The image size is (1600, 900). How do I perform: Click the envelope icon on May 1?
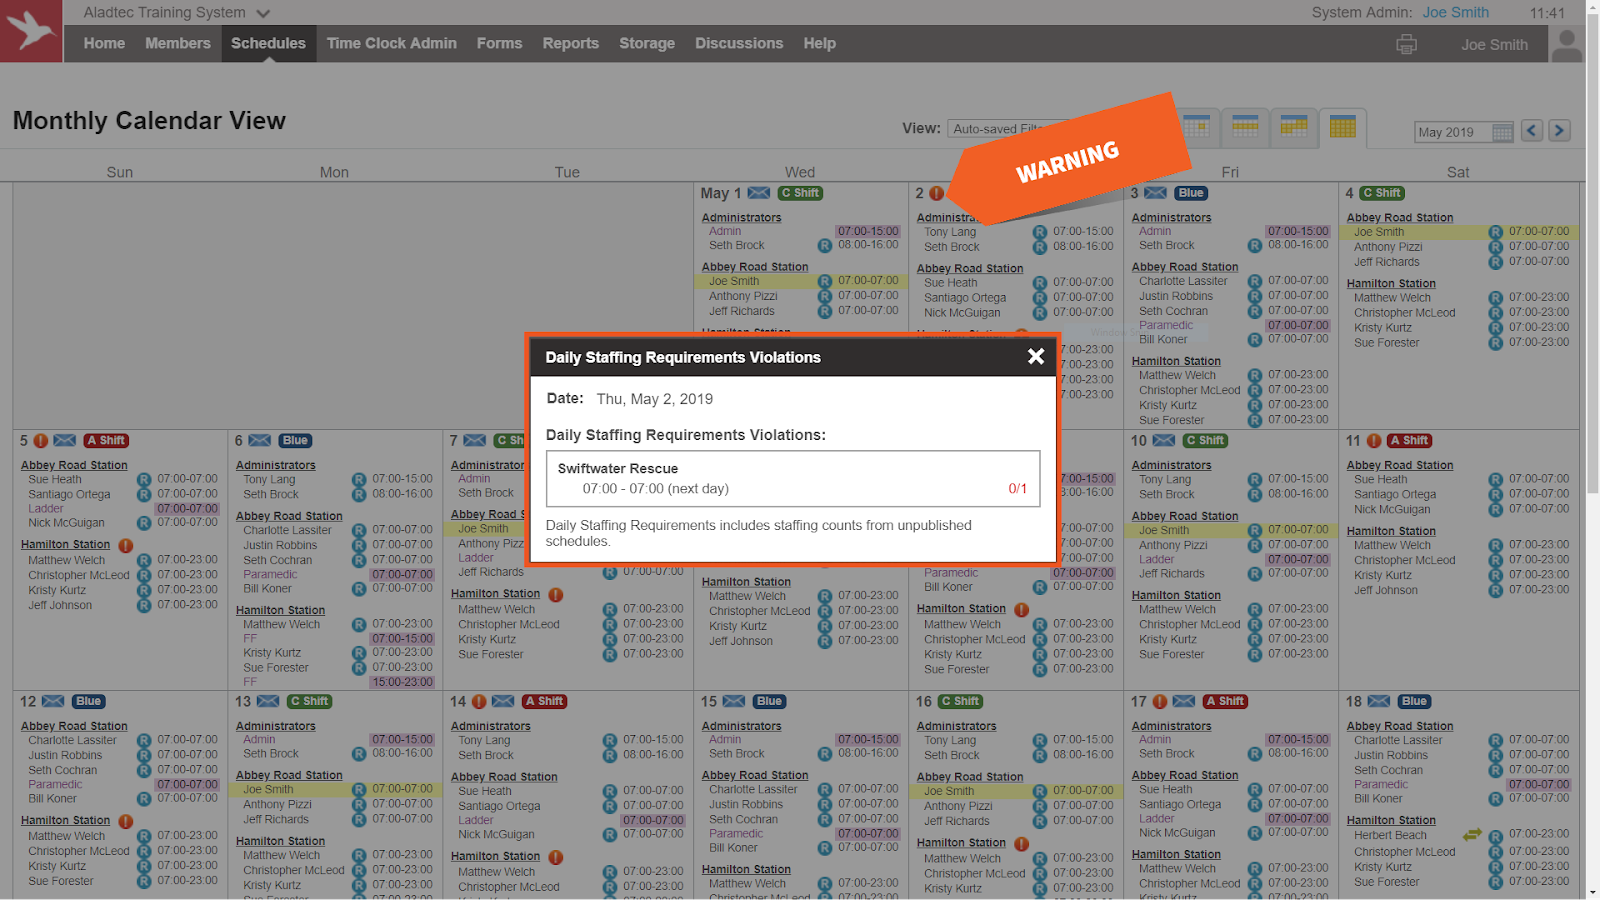point(759,193)
